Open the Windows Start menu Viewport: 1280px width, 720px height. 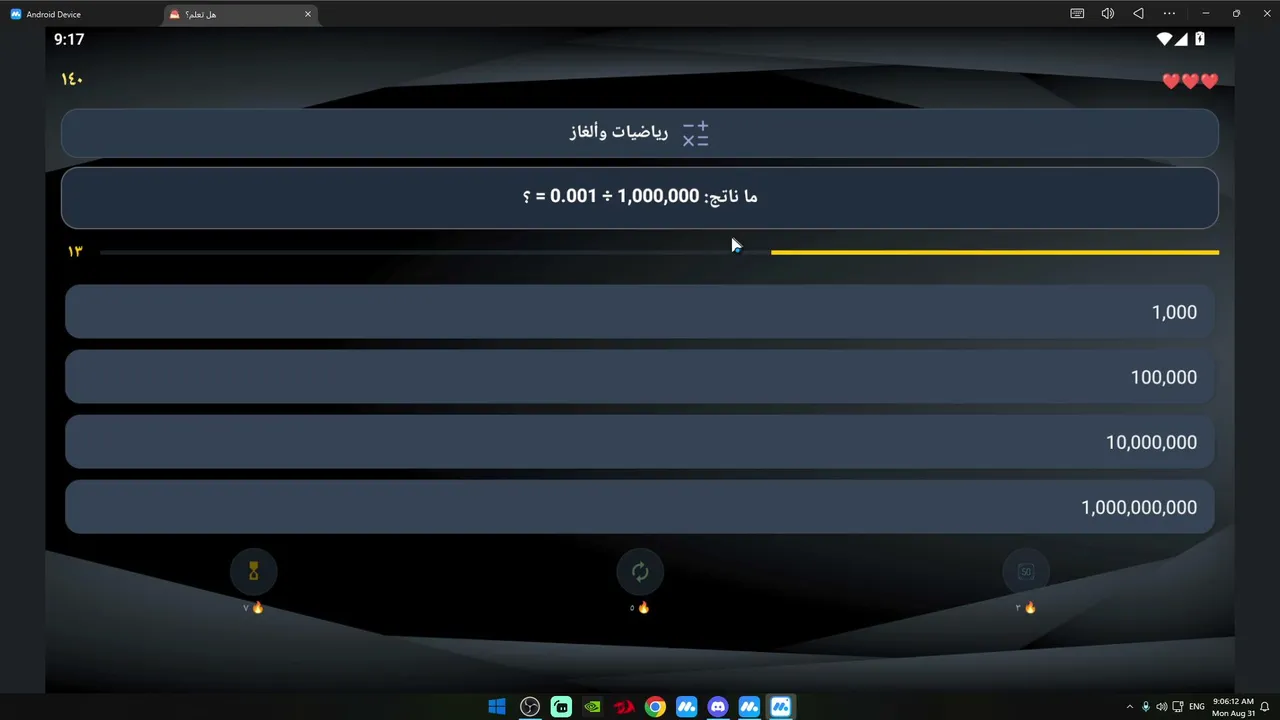497,707
